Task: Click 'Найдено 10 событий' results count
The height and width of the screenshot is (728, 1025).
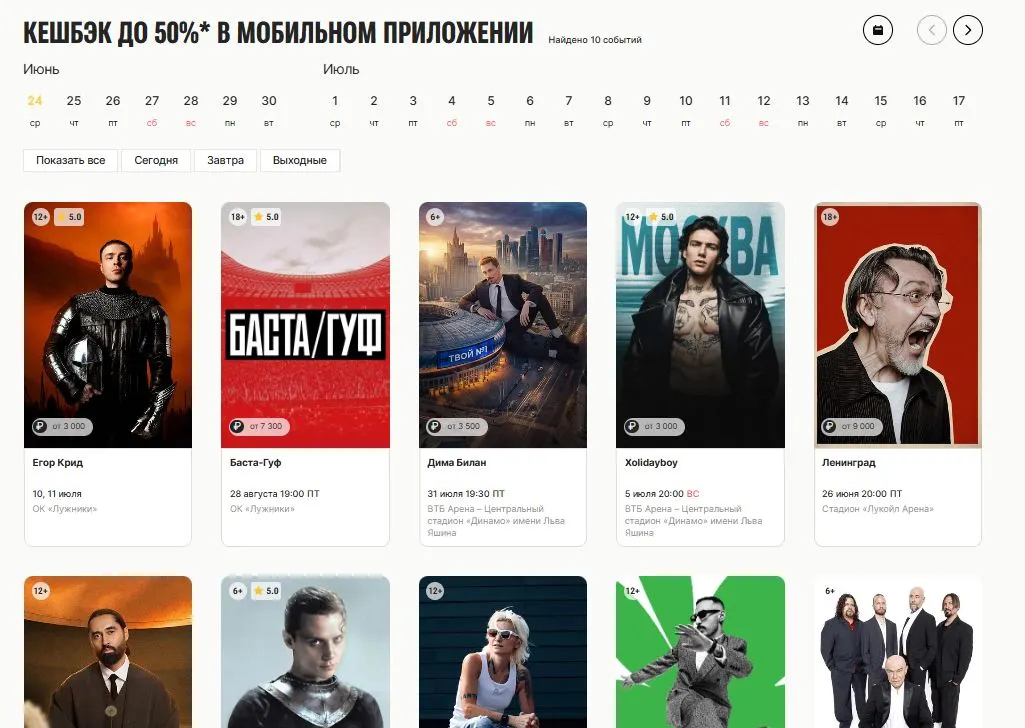Action: 595,40
